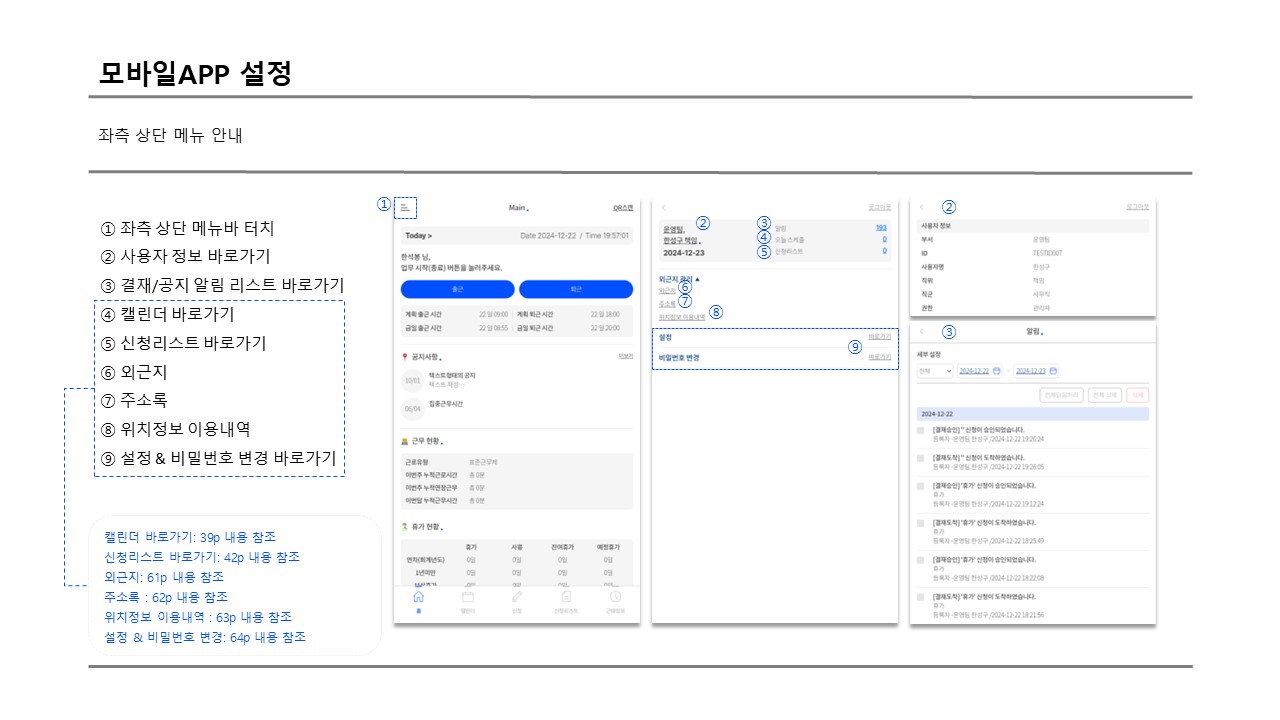Click 로그아웃 on the menu screen

click(880, 207)
